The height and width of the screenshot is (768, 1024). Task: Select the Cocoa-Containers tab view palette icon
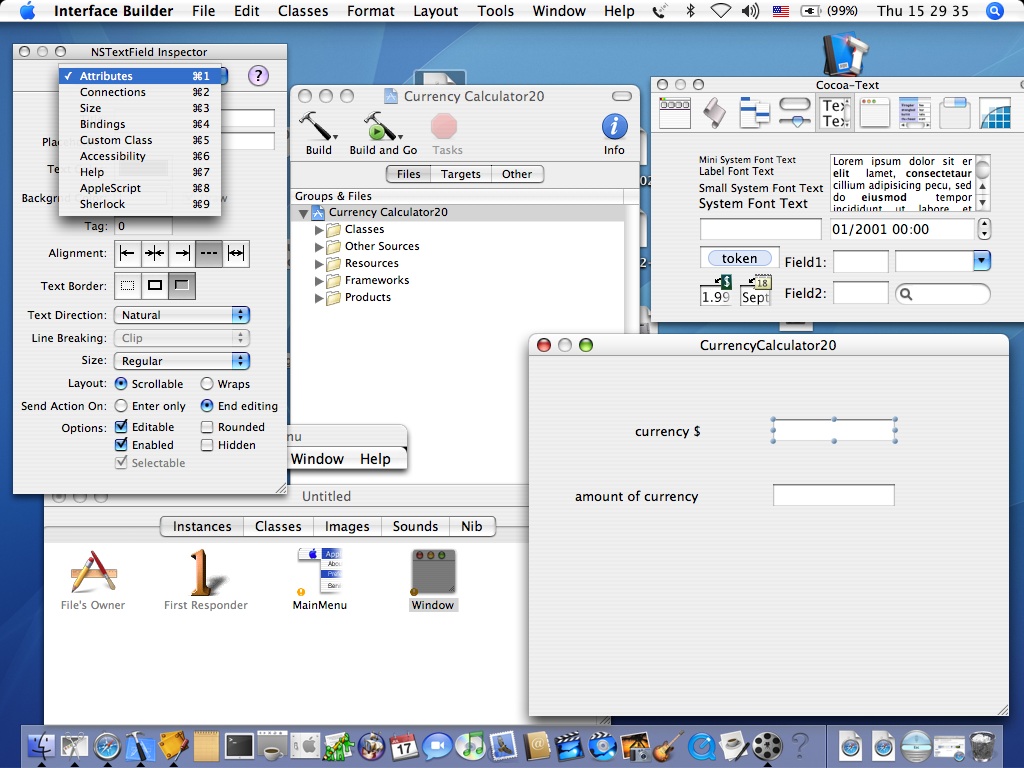coord(954,113)
